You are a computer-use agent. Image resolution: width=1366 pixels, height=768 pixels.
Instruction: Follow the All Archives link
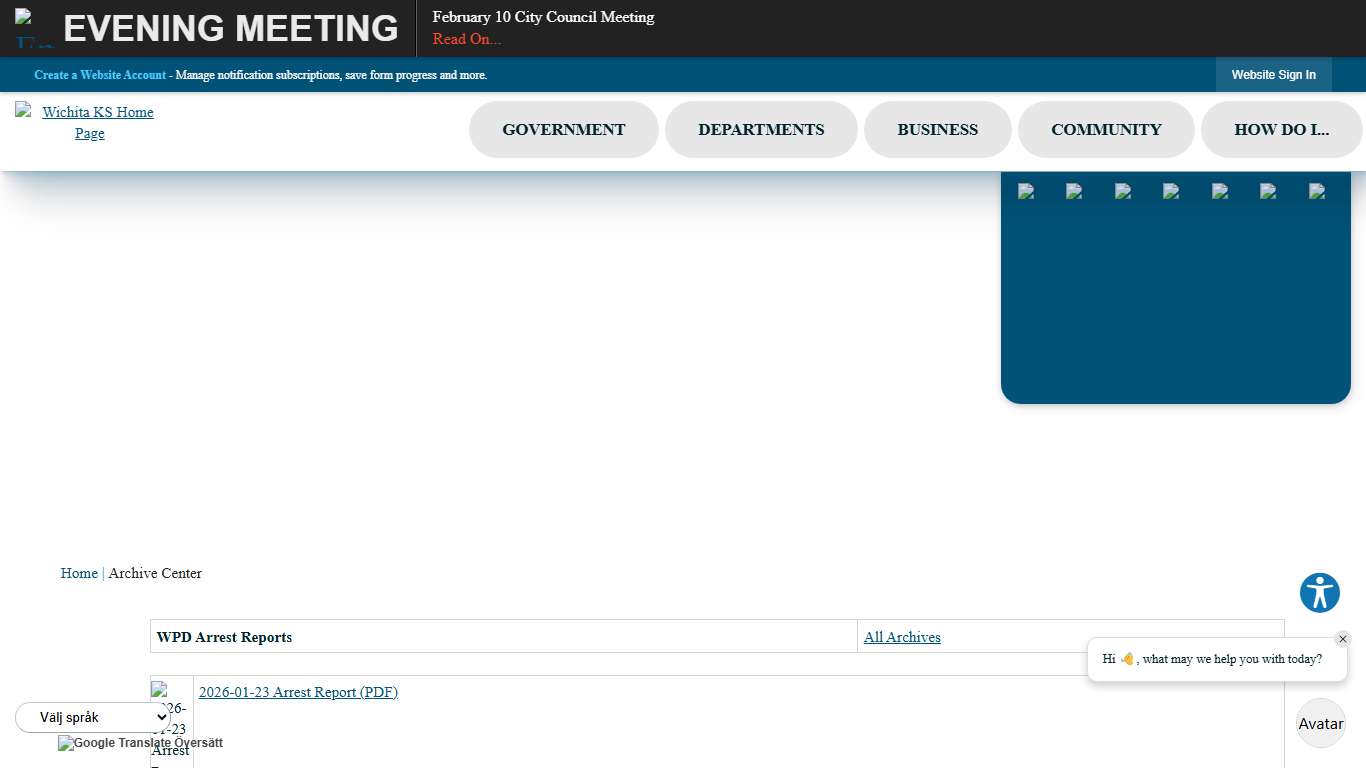tap(902, 637)
